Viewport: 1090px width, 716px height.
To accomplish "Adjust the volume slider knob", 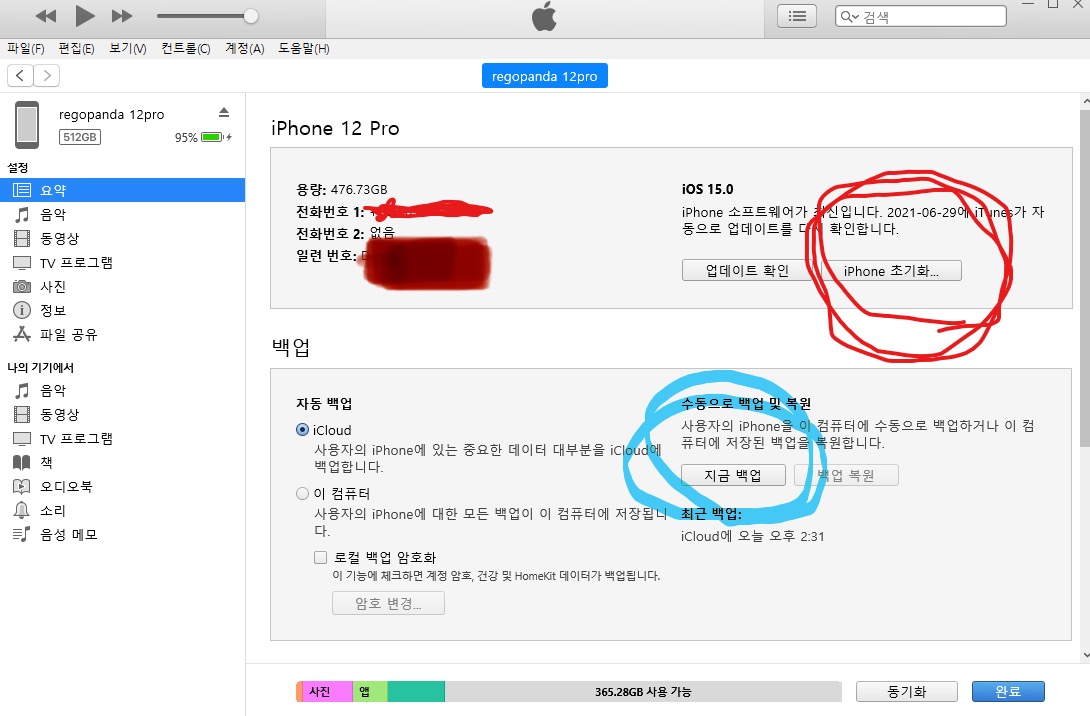I will pyautogui.click(x=251, y=16).
